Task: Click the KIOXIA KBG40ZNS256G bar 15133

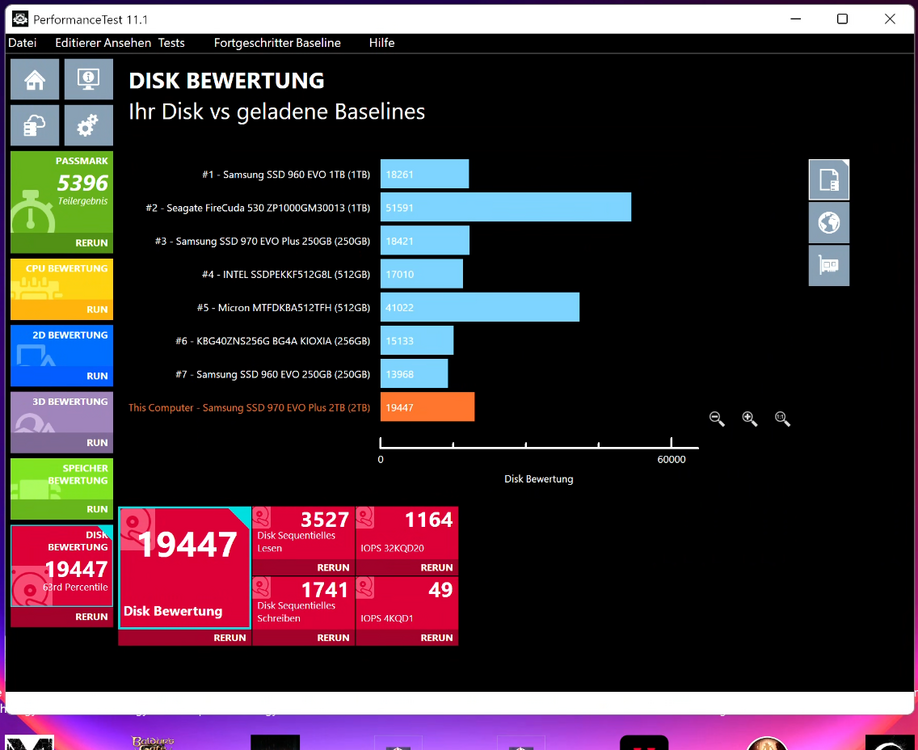Action: 417,341
